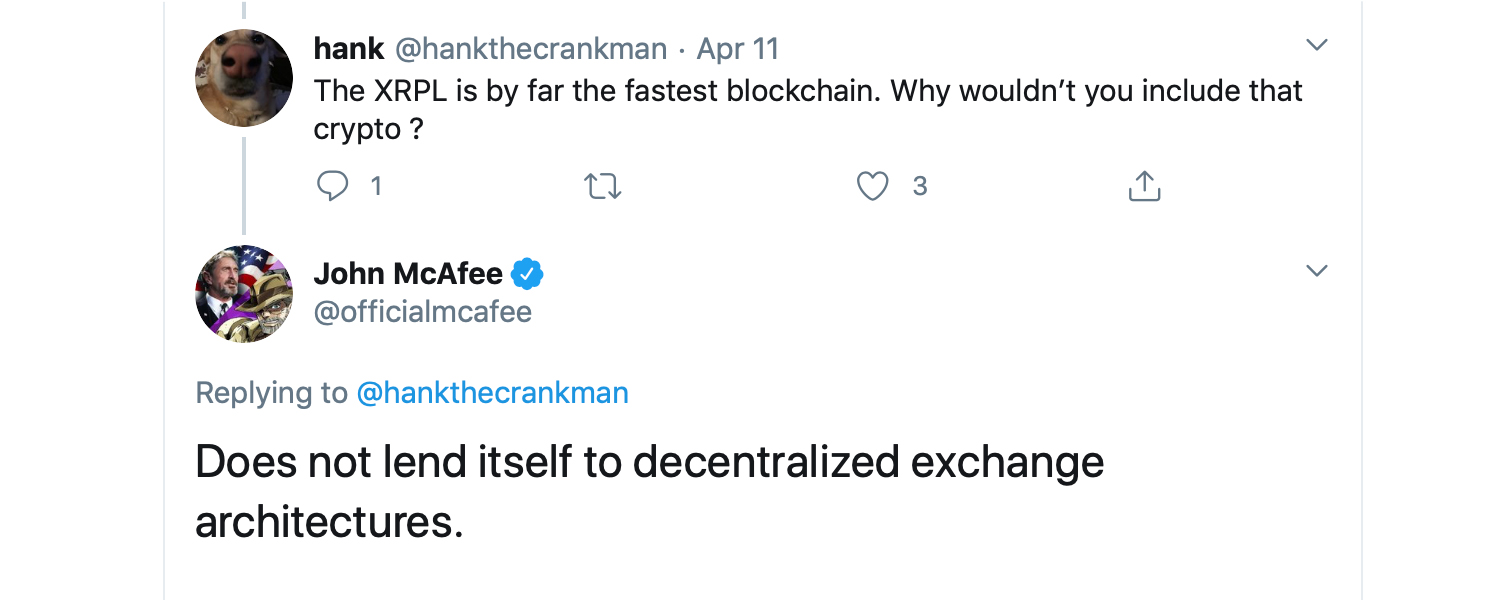Click the heart icon showing 3 likes
The height and width of the screenshot is (600, 1500).
tap(873, 186)
